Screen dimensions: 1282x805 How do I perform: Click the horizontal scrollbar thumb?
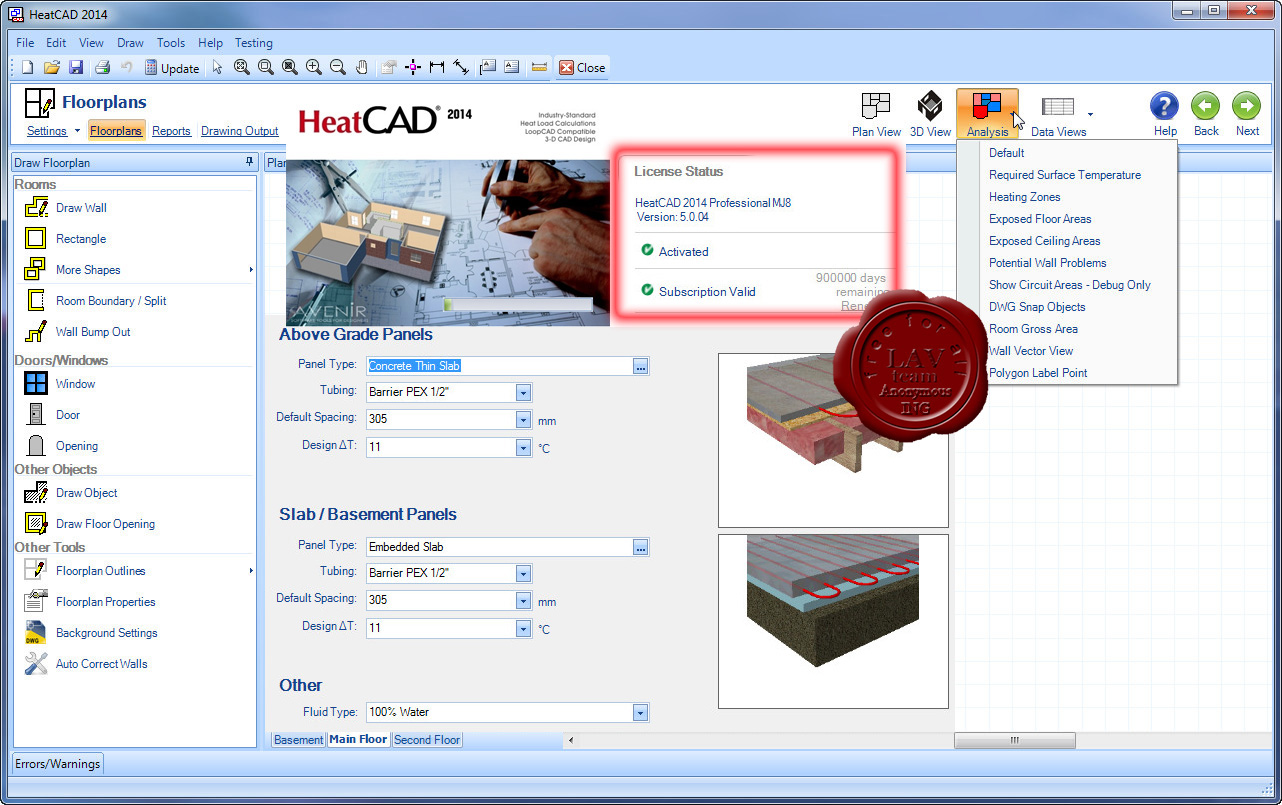click(x=1015, y=740)
